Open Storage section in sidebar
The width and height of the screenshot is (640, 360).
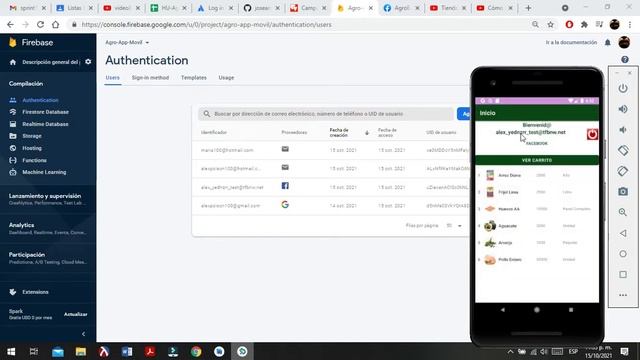(x=32, y=136)
